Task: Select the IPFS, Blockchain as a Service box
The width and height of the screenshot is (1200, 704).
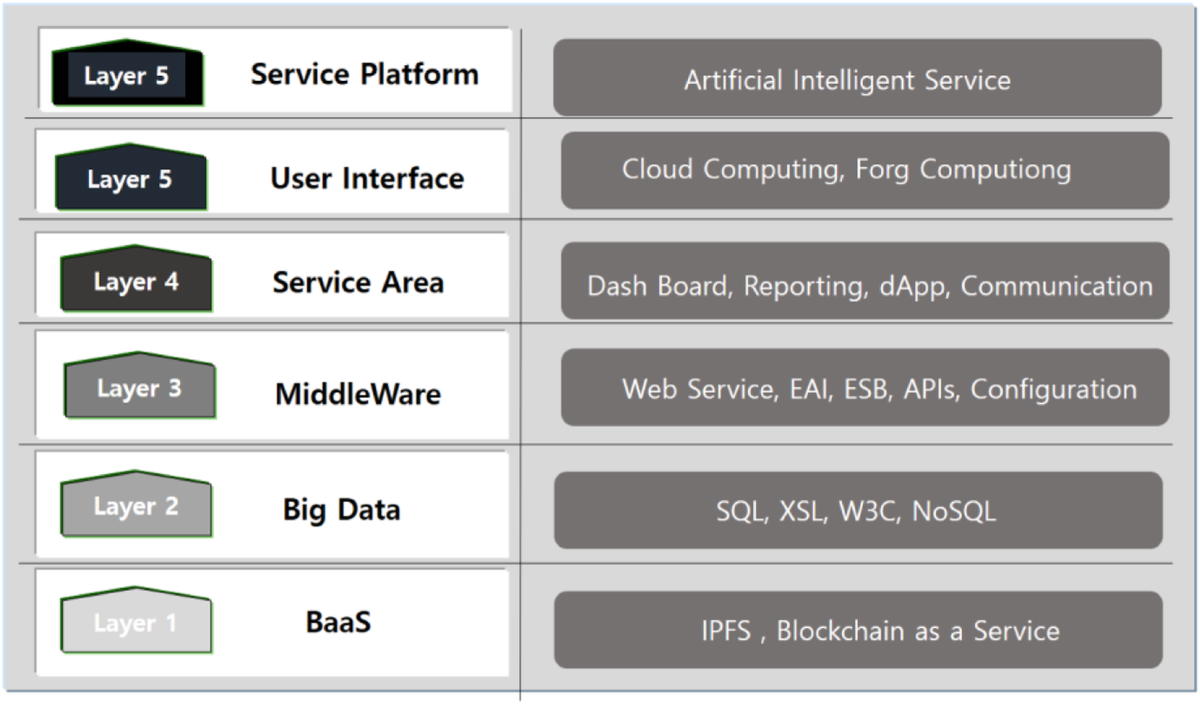Action: (858, 630)
